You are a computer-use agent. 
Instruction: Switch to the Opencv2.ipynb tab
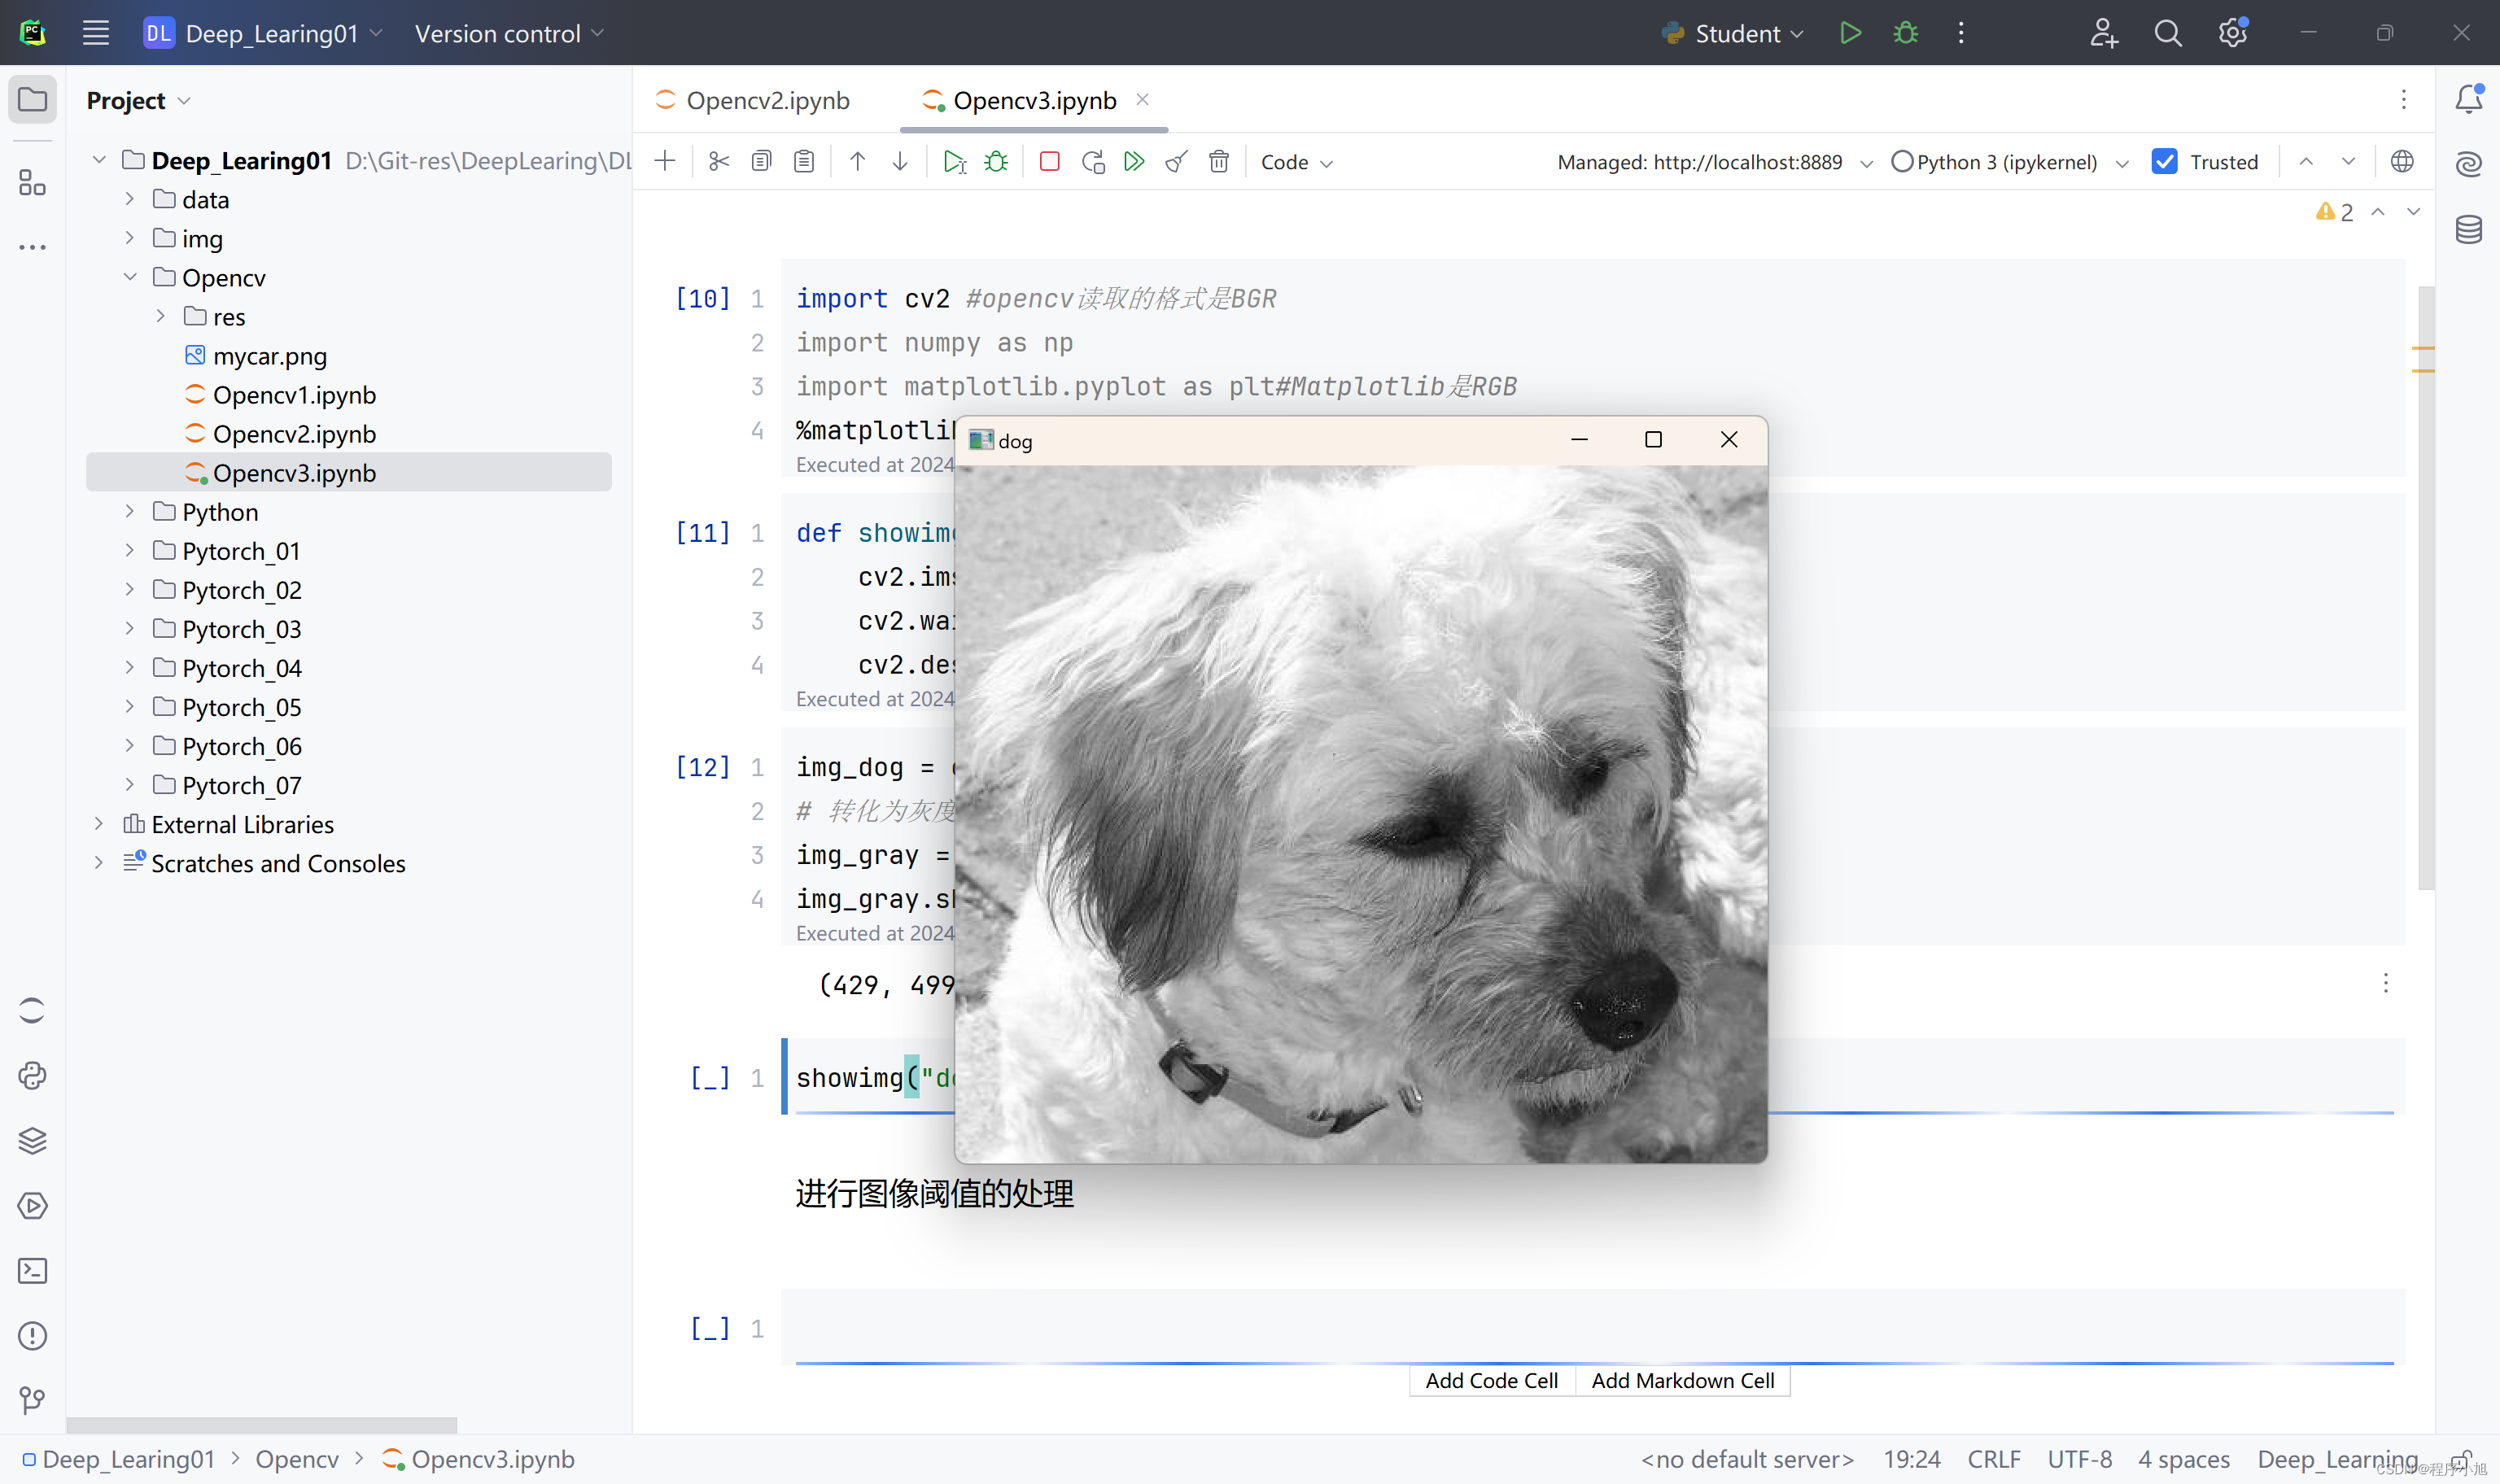point(766,100)
